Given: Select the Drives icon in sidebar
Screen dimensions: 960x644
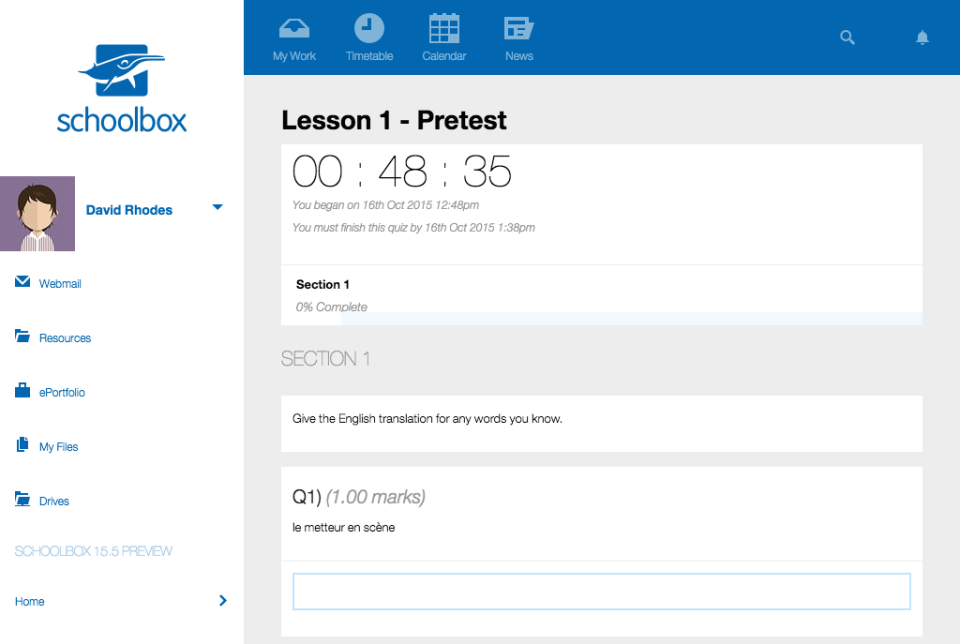Looking at the screenshot, I should point(21,500).
